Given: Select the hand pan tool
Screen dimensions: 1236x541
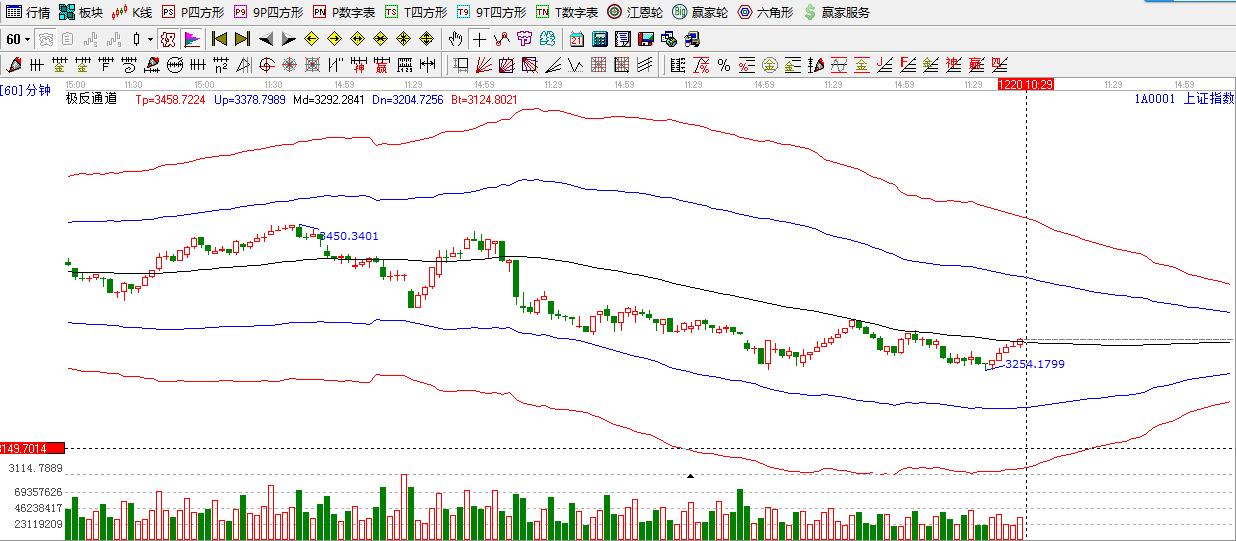Looking at the screenshot, I should coord(455,39).
